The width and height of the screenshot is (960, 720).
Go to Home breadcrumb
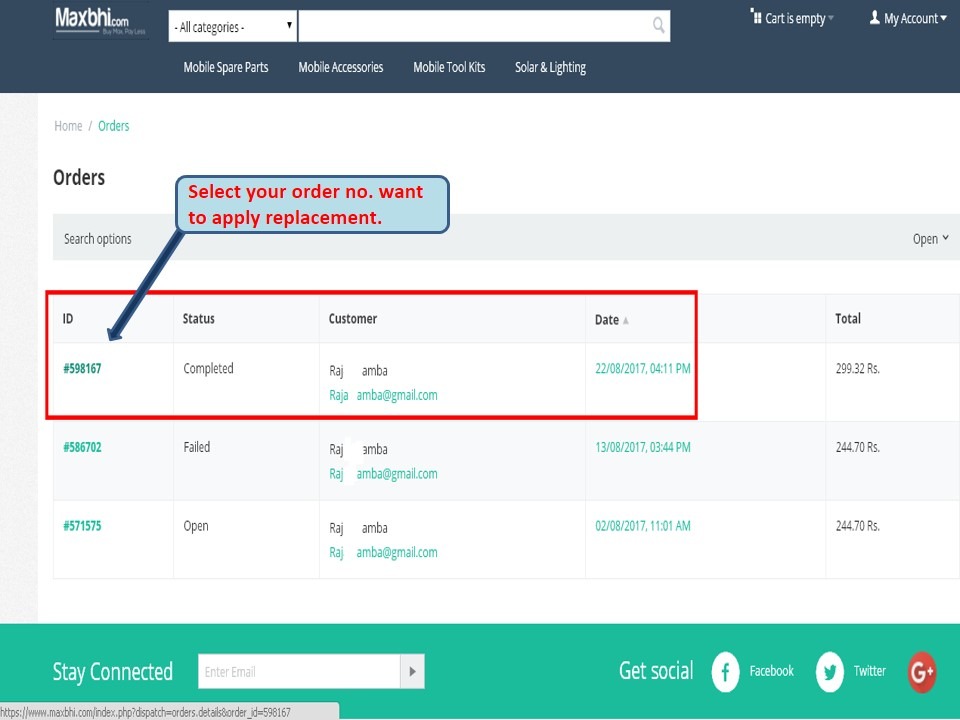pyautogui.click(x=68, y=126)
